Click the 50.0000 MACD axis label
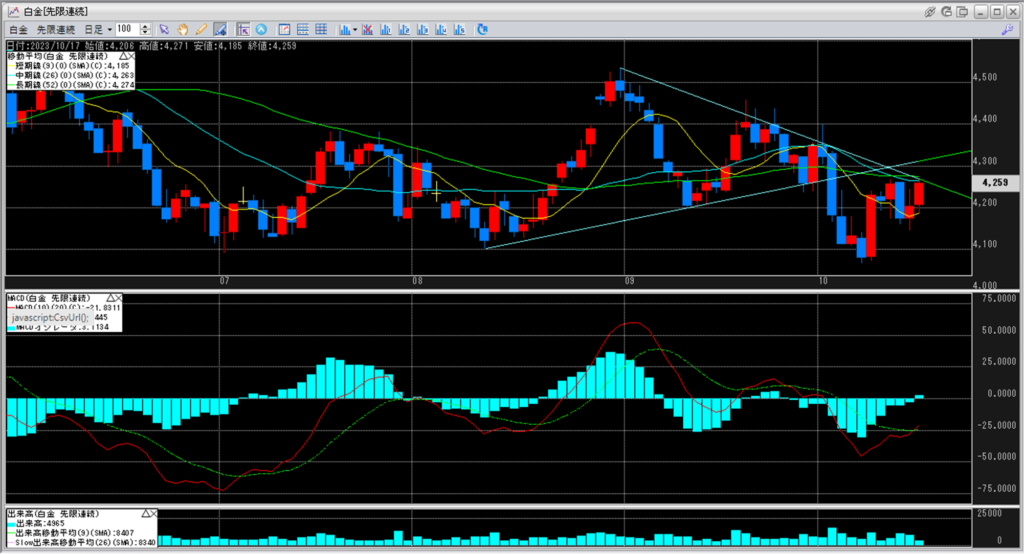 pyautogui.click(x=999, y=331)
